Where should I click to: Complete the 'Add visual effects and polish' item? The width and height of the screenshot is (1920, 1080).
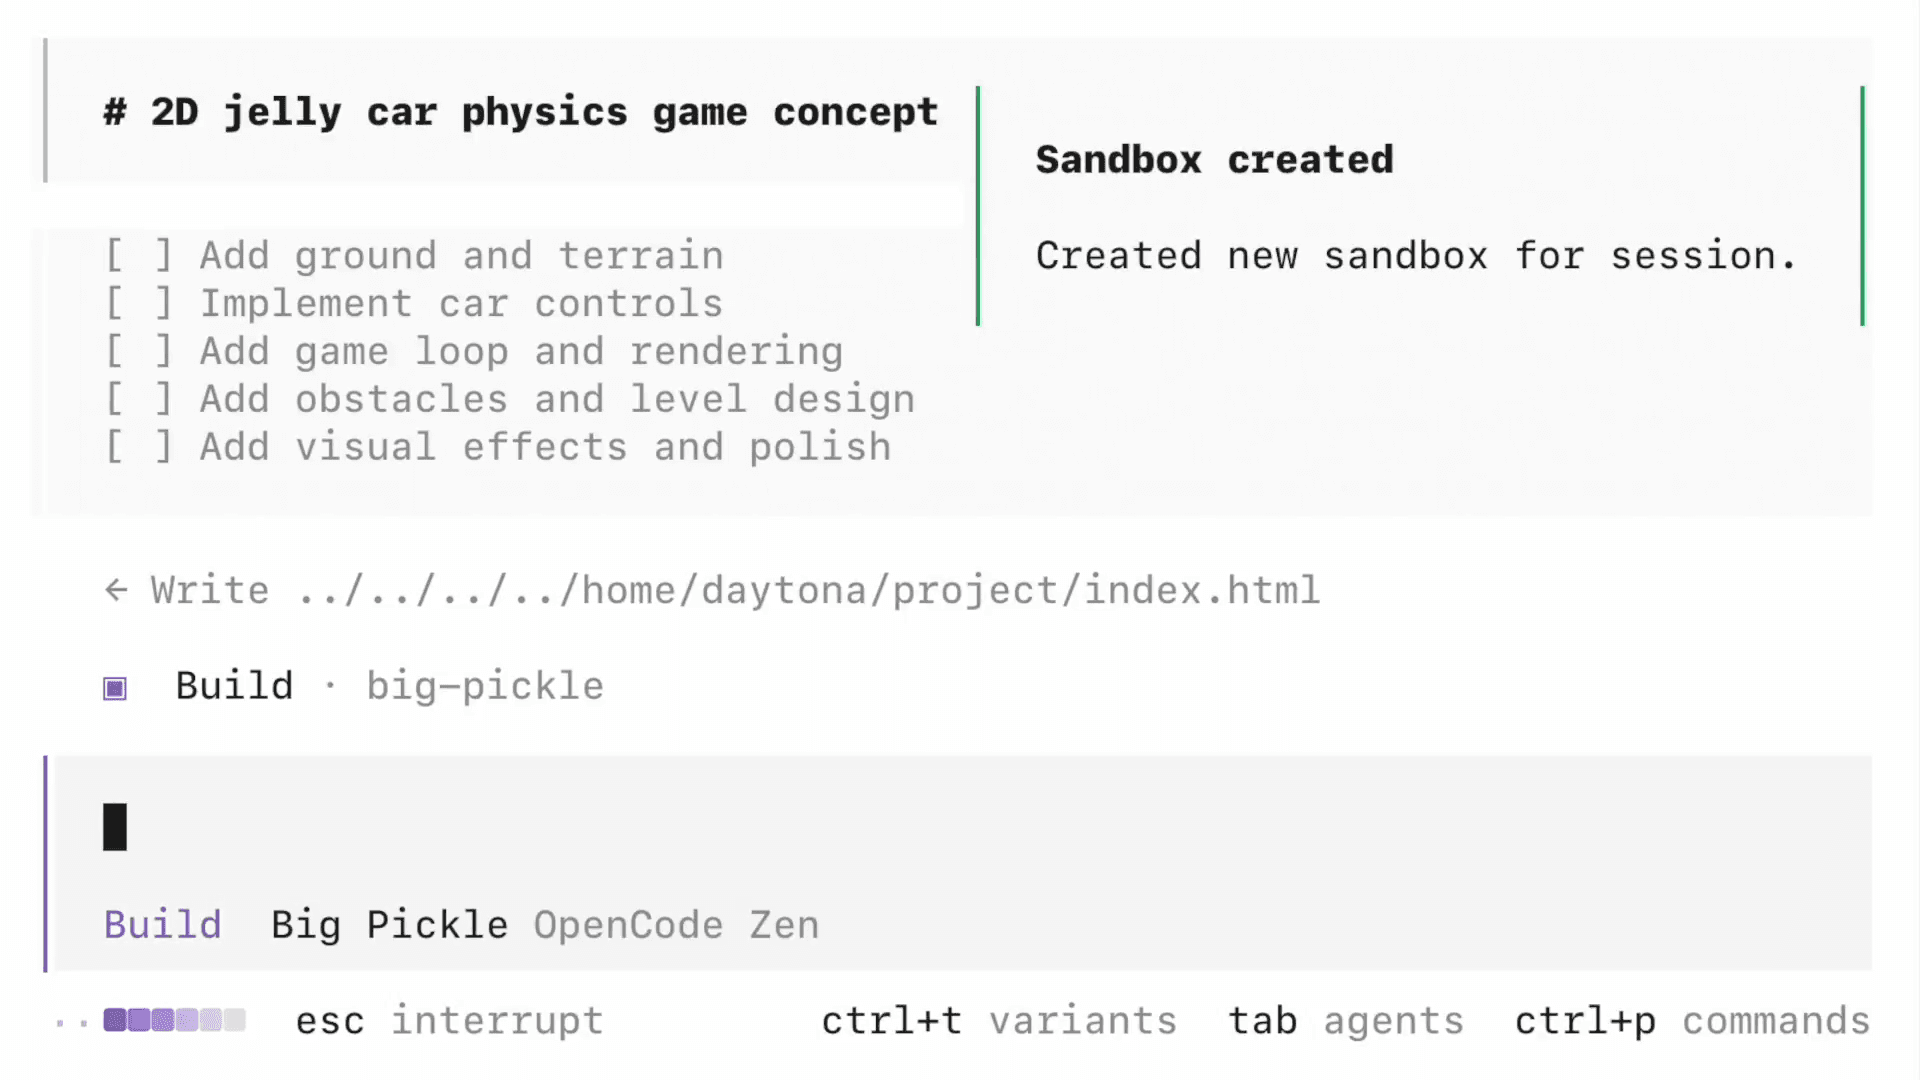tap(139, 447)
